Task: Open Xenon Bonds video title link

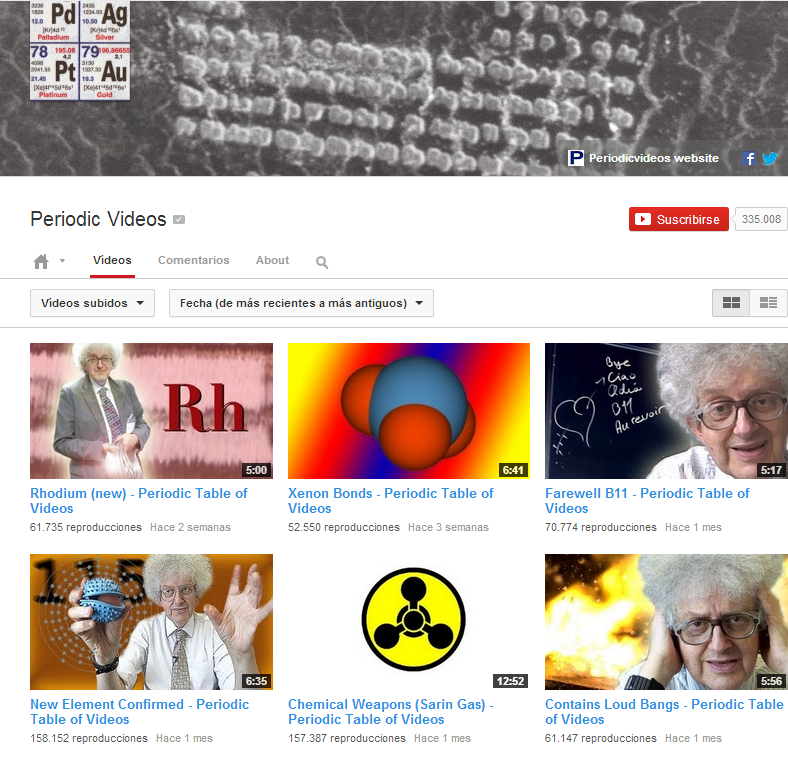Action: [x=390, y=501]
